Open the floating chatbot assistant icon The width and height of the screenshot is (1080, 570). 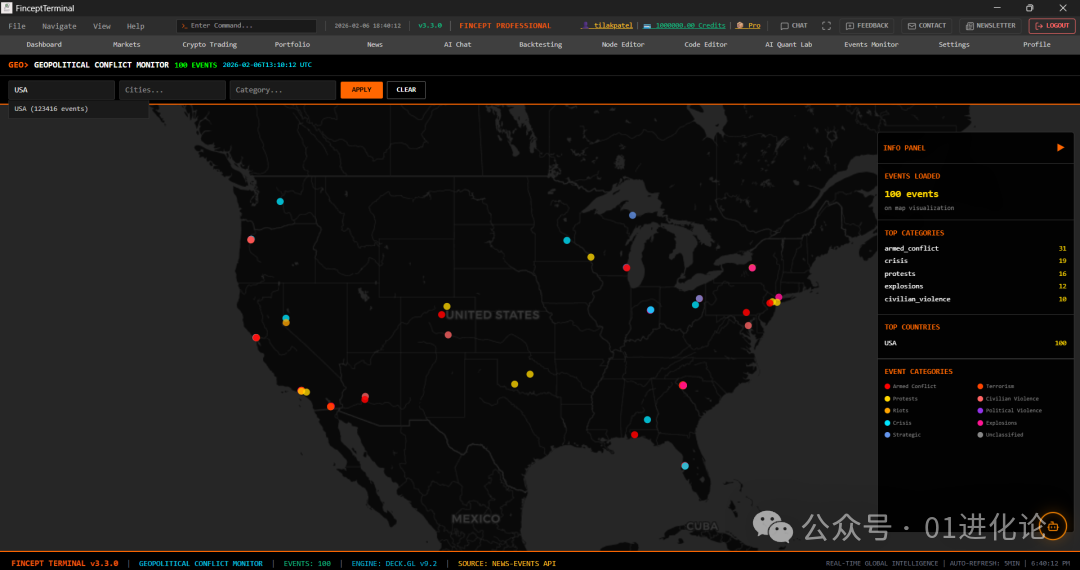click(x=1052, y=527)
